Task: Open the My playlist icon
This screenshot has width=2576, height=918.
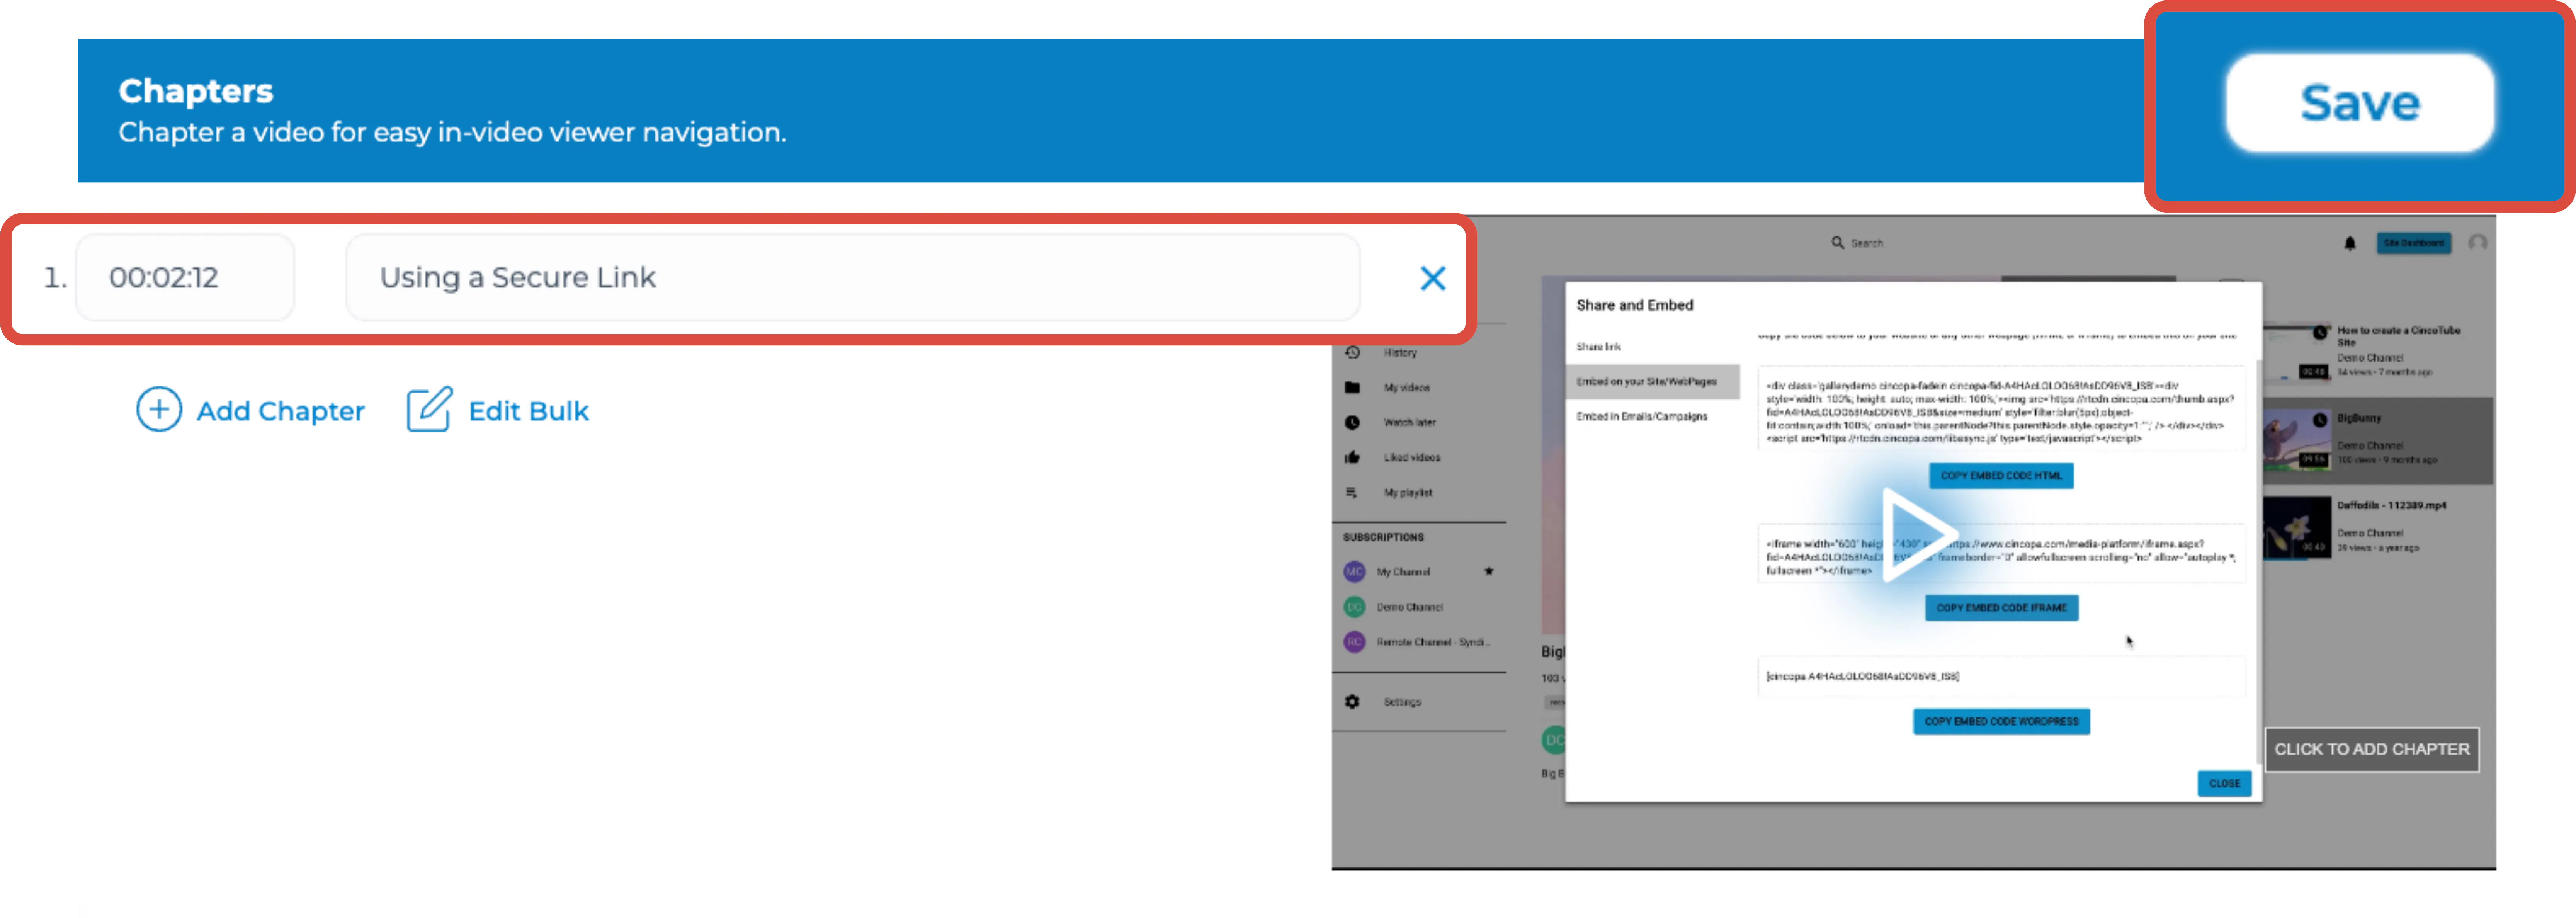Action: pos(1352,492)
